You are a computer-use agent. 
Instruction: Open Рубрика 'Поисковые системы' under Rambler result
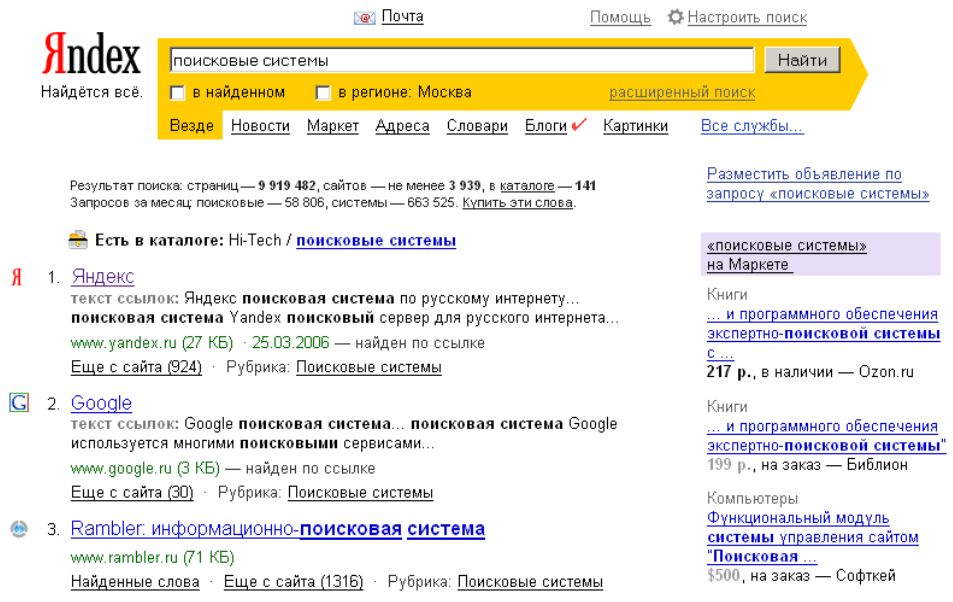(x=530, y=582)
